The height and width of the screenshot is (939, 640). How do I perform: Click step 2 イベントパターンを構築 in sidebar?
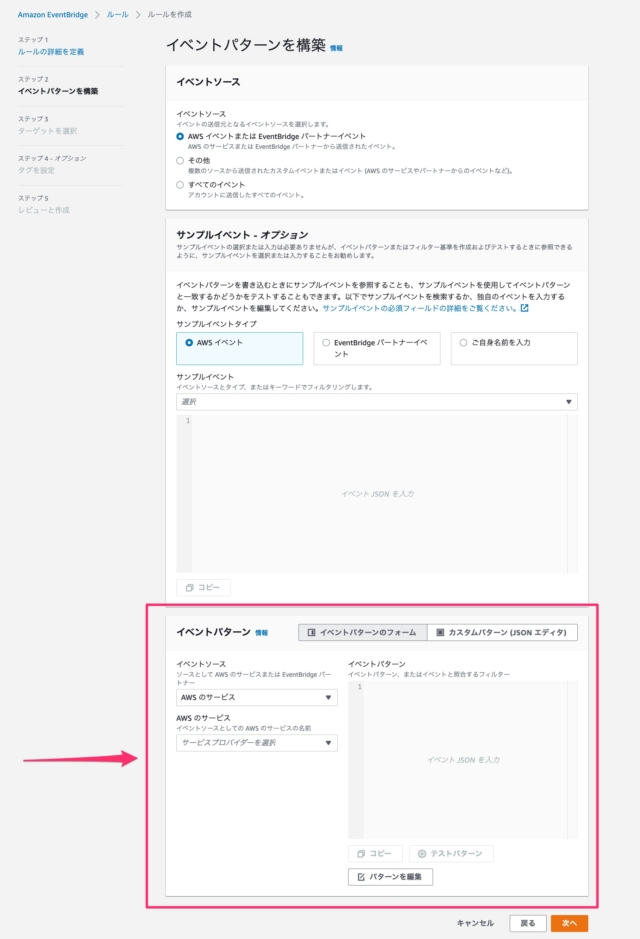58,92
